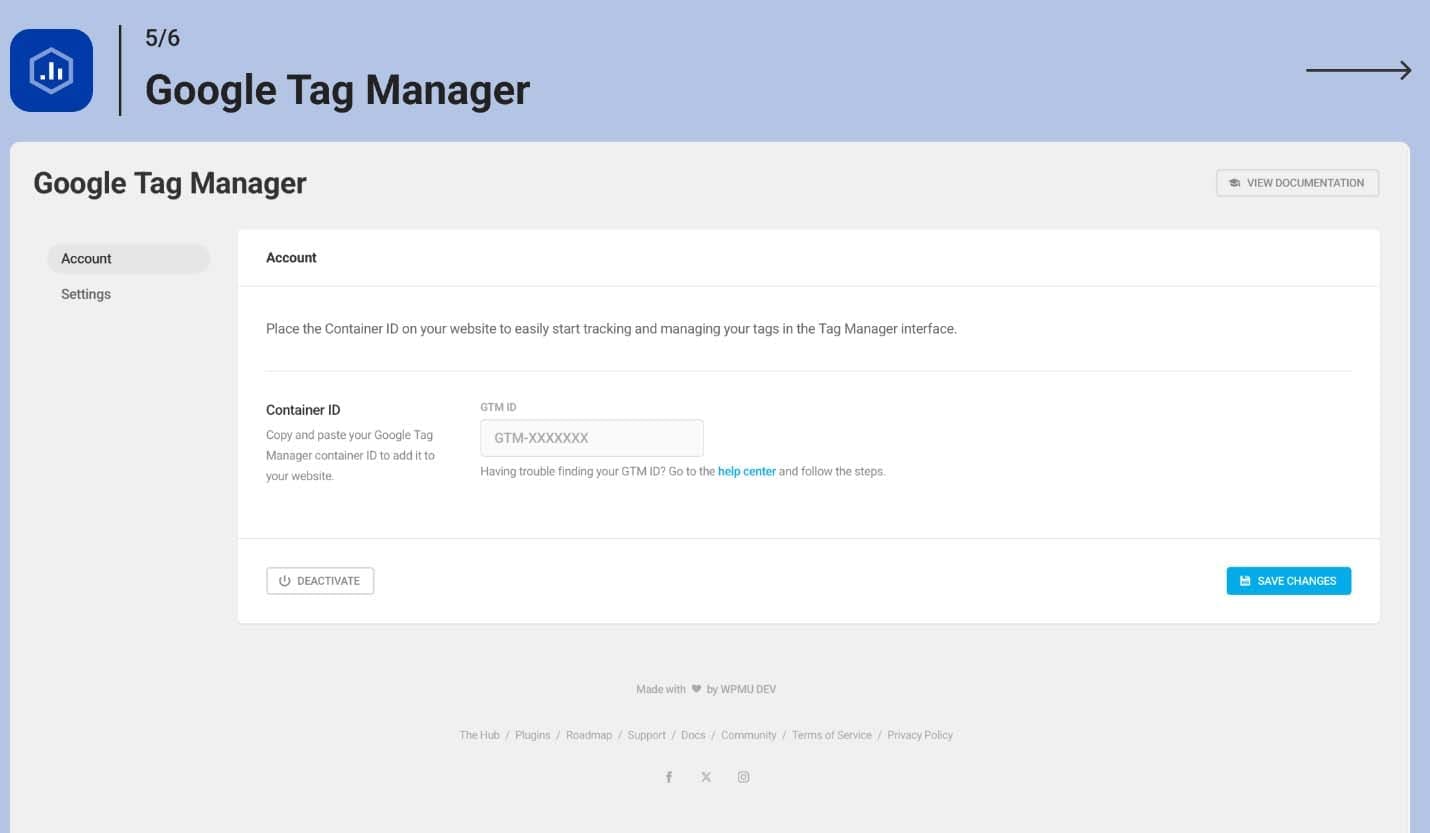Open the Instagram social icon
Viewport: 1430px width, 833px height.
pyautogui.click(x=743, y=777)
